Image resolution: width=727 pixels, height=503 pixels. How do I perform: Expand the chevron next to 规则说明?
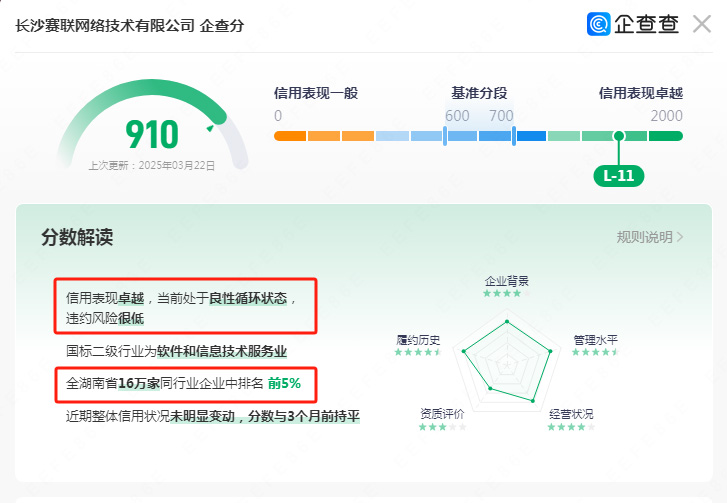(681, 237)
